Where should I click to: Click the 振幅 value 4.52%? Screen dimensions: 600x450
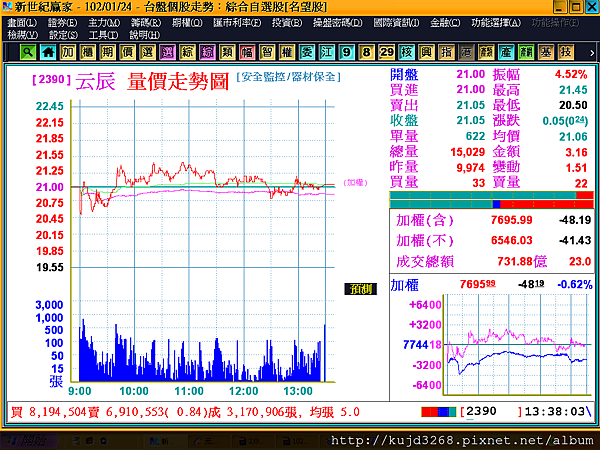(x=571, y=74)
